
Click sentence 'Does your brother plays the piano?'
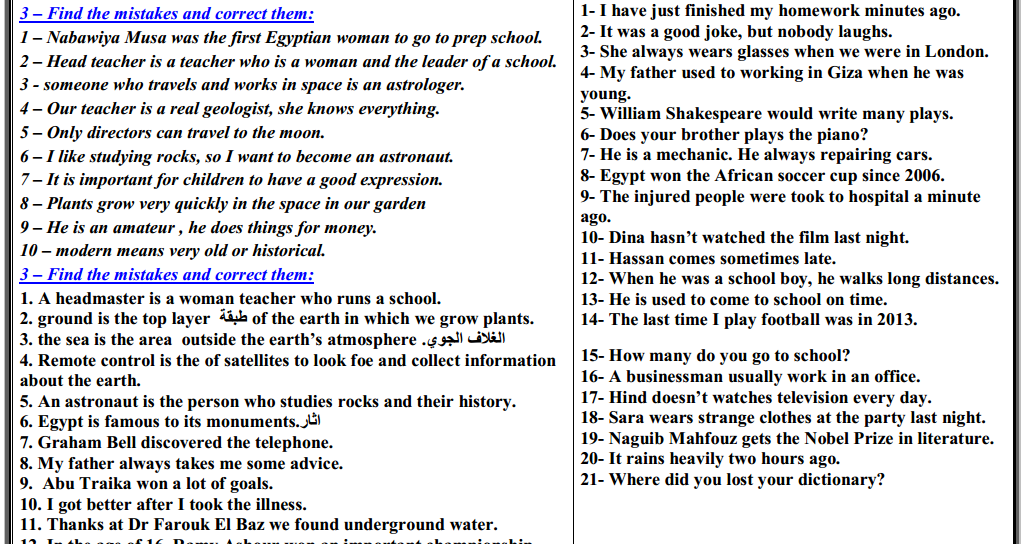tap(724, 135)
